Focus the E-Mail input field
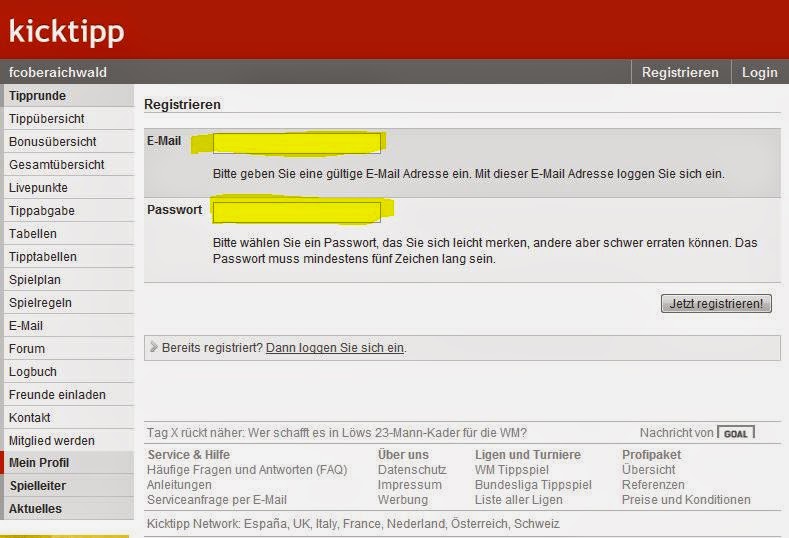 297,143
